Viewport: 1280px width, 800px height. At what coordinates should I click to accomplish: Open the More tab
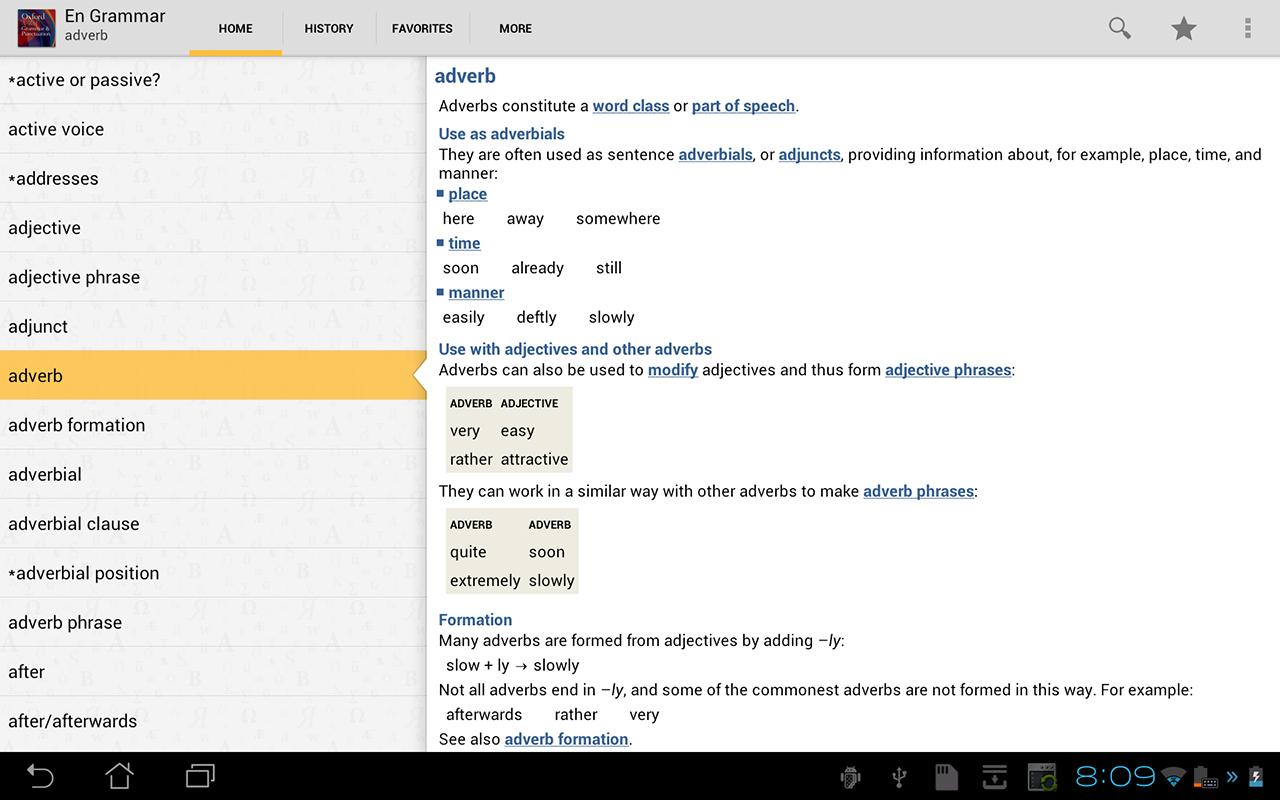point(515,28)
